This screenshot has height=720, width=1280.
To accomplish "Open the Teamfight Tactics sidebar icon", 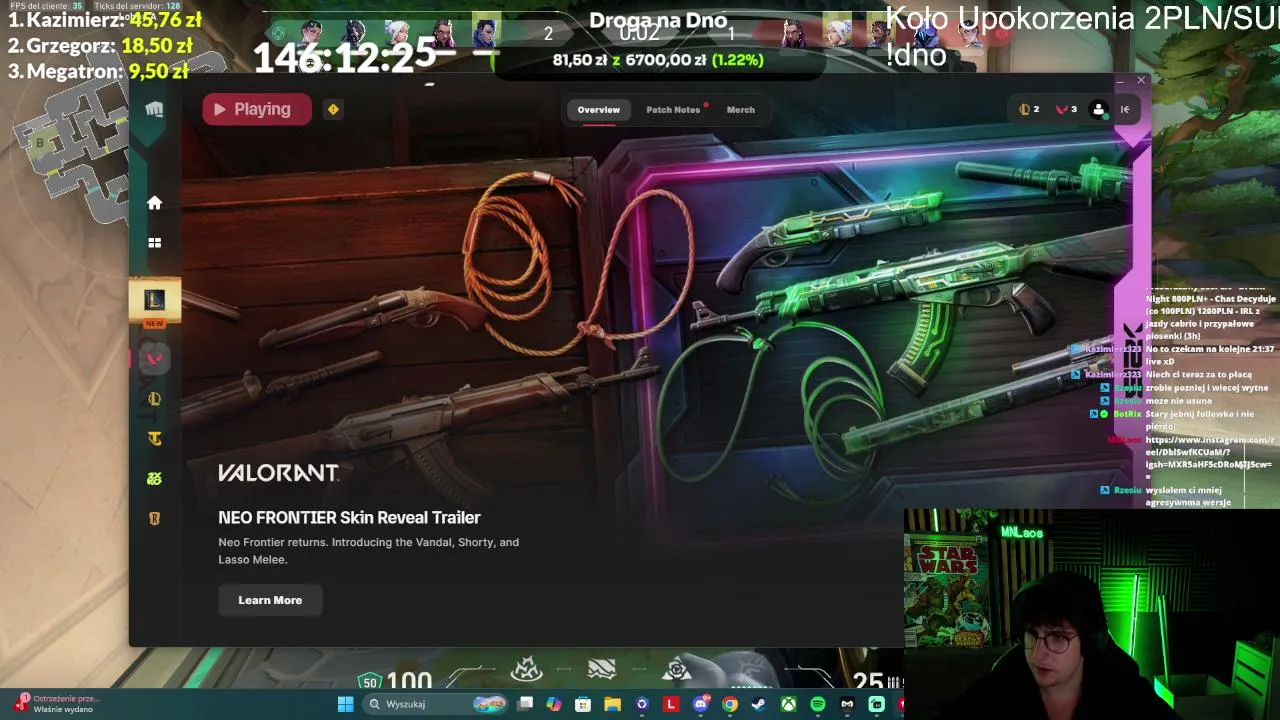I will pyautogui.click(x=154, y=438).
